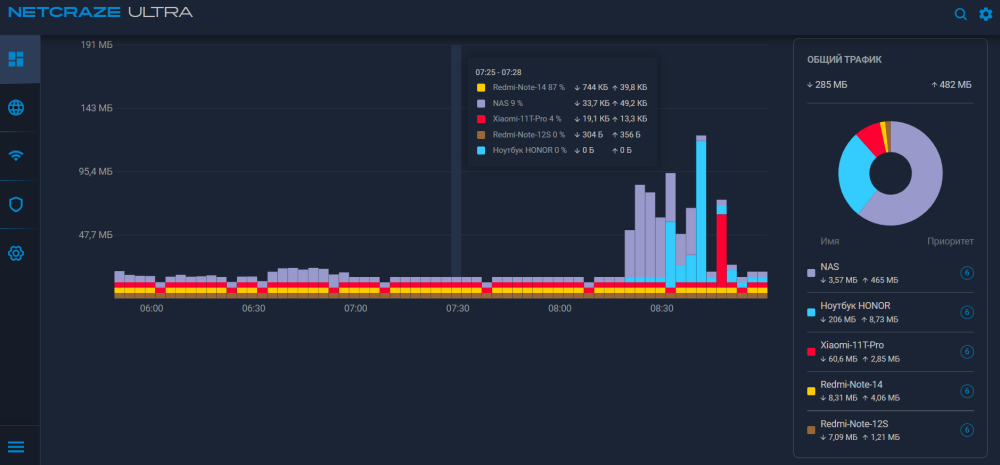This screenshot has height=465, width=1000.
Task: Click the 07:30 time axis label
Action: point(458,308)
